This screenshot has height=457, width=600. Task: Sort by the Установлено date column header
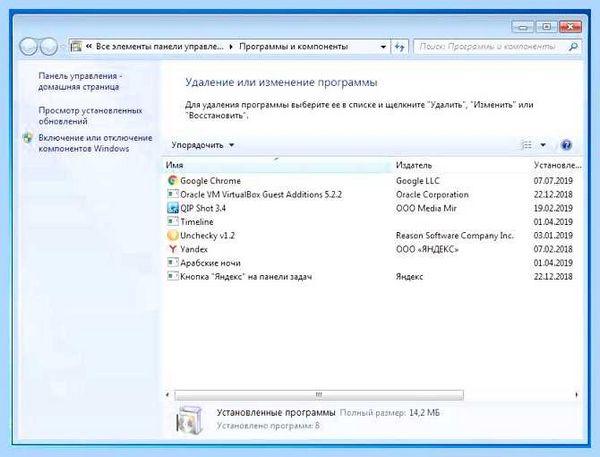tap(557, 165)
